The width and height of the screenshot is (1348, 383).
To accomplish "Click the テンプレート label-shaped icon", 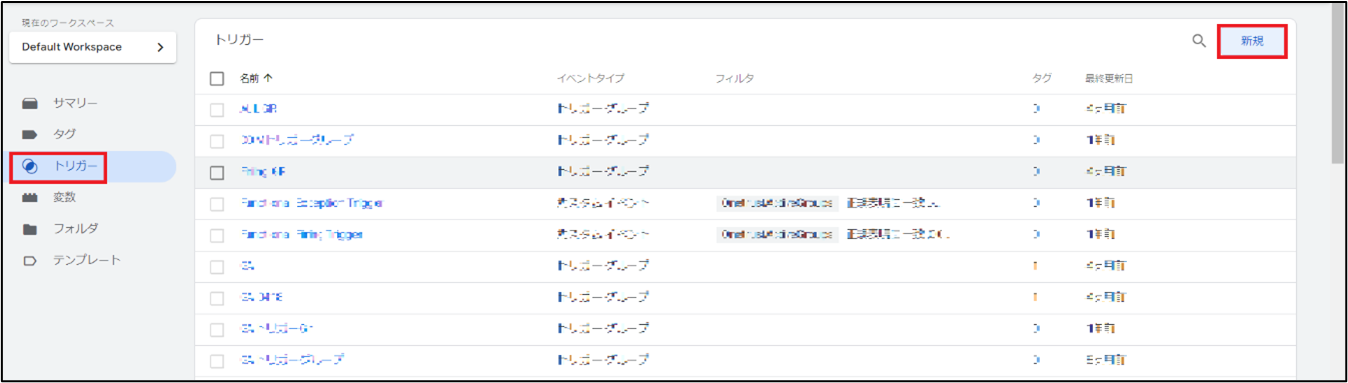I will 30,261.
